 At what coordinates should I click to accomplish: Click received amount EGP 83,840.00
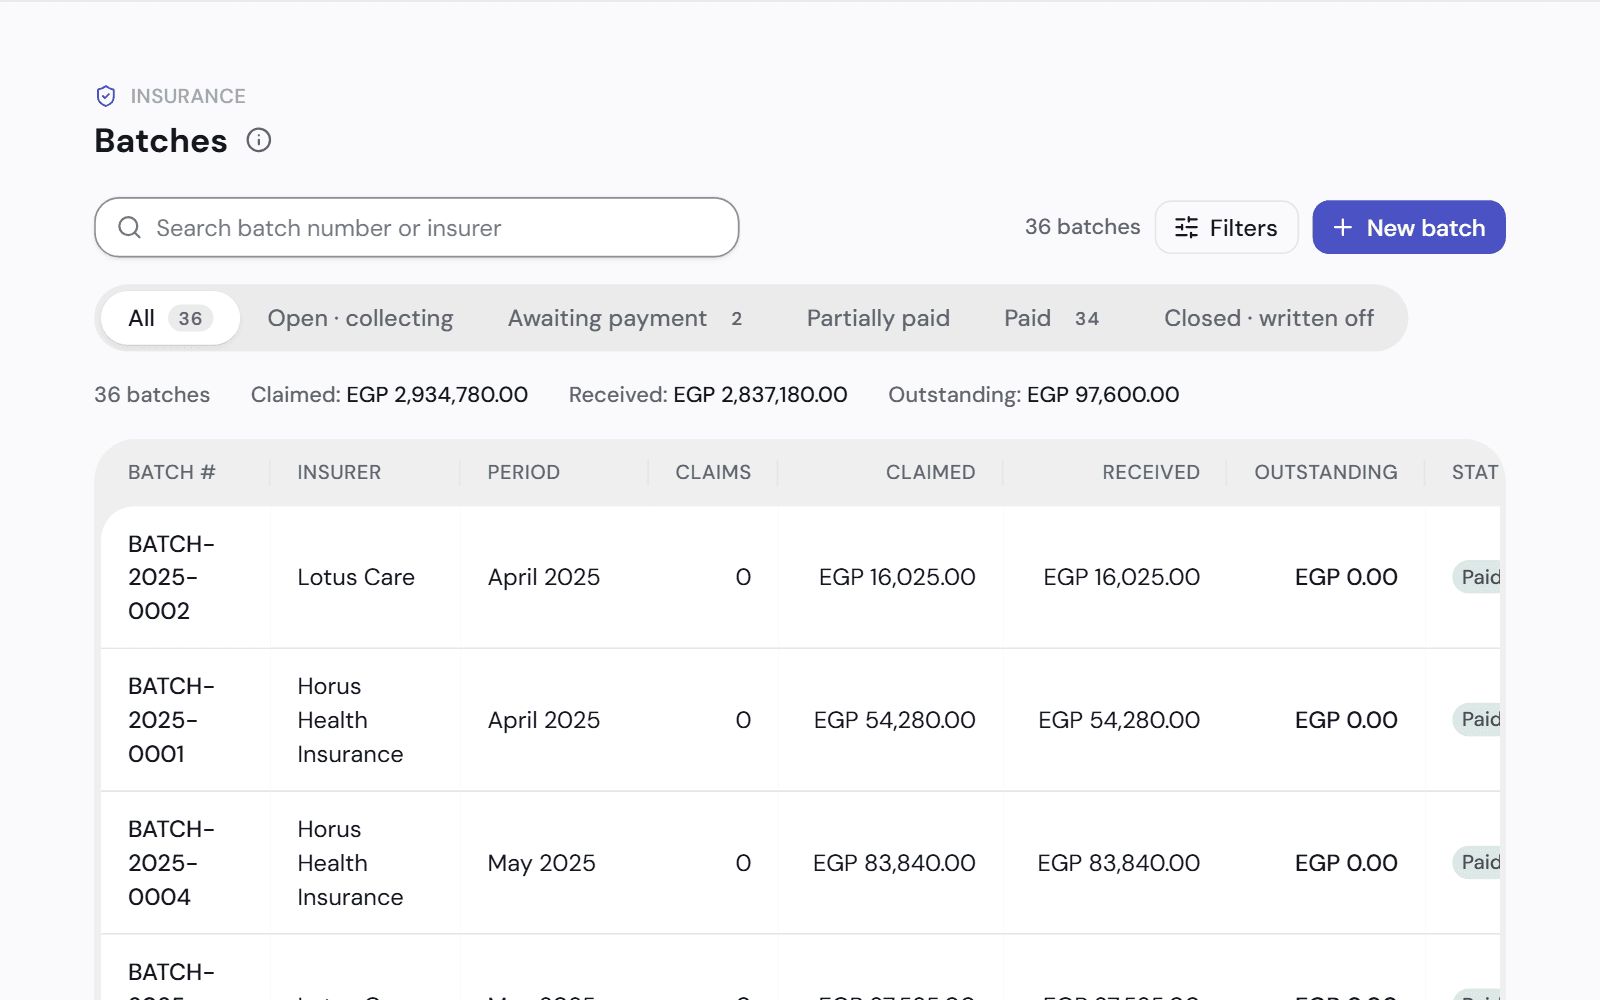(1118, 863)
